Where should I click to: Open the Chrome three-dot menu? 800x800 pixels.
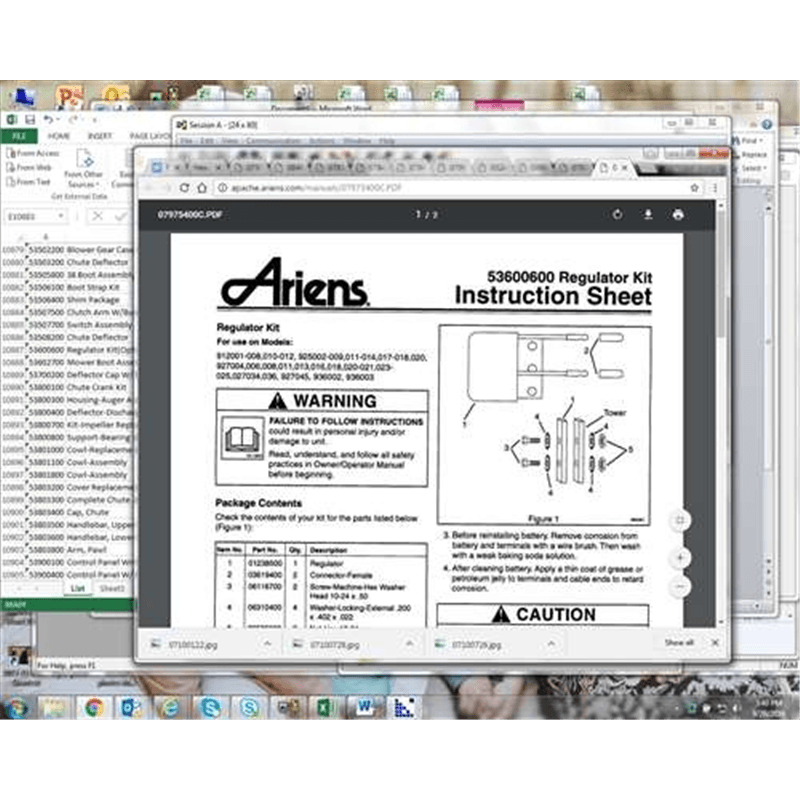coord(715,188)
